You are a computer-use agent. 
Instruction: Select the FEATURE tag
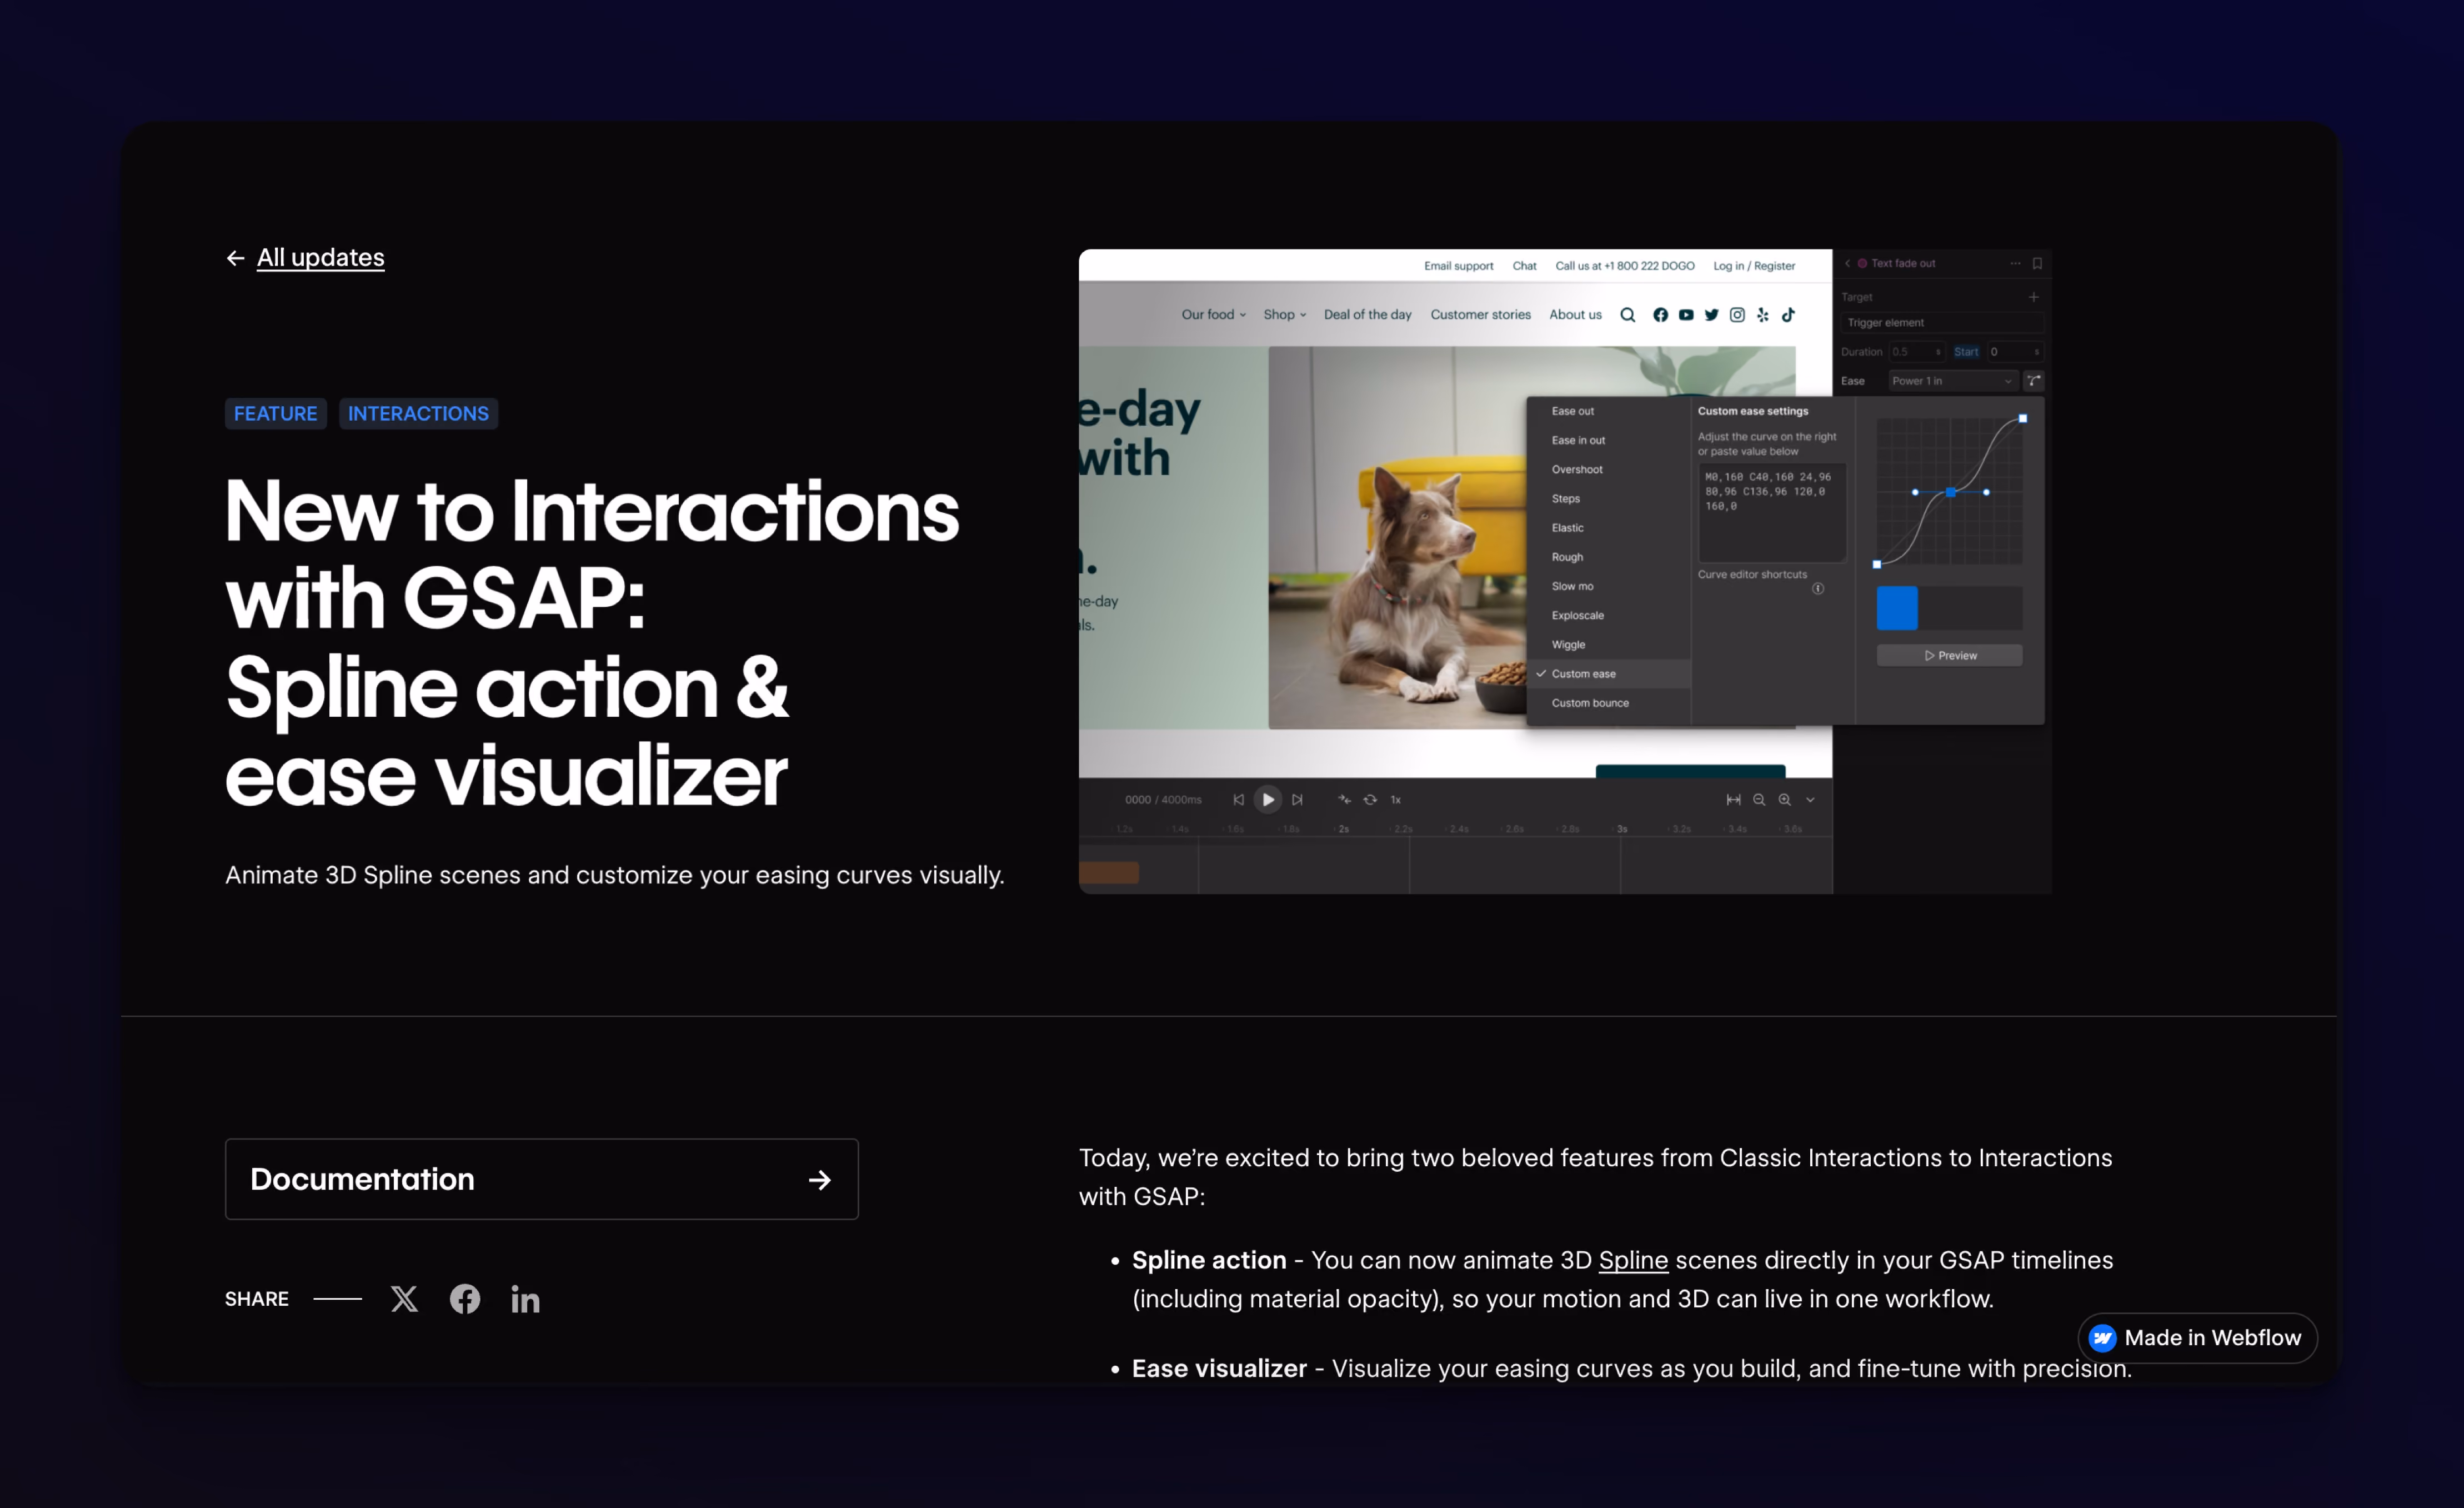[x=275, y=414]
